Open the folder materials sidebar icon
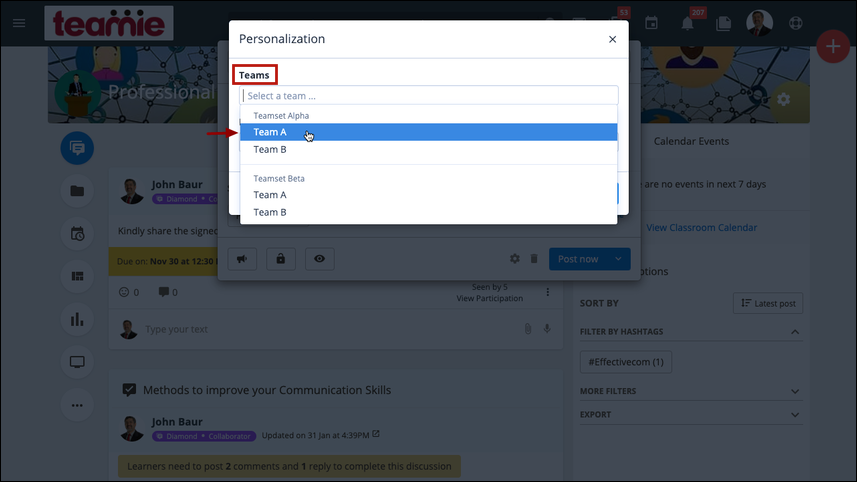Viewport: 857px width, 482px height. click(77, 191)
